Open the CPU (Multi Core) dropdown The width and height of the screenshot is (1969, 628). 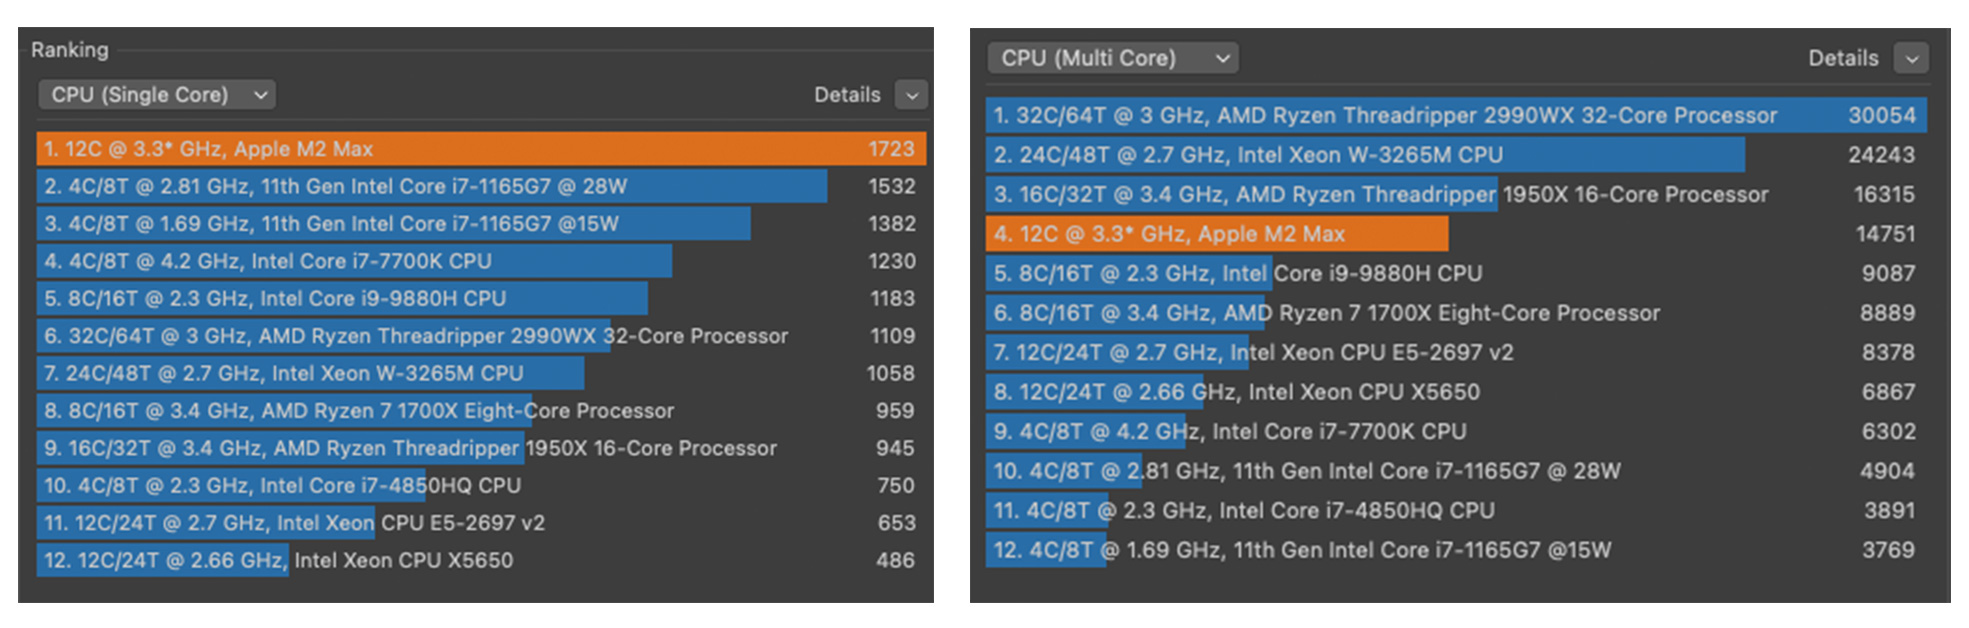tap(1112, 58)
